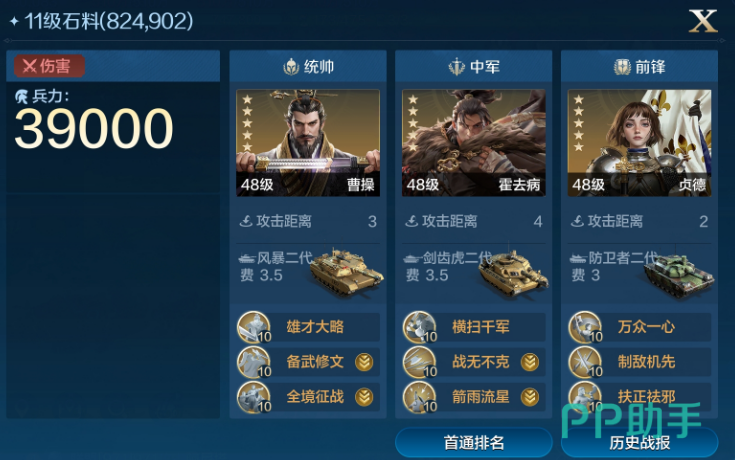Expand the 全境征战 chevron badge

364,397
